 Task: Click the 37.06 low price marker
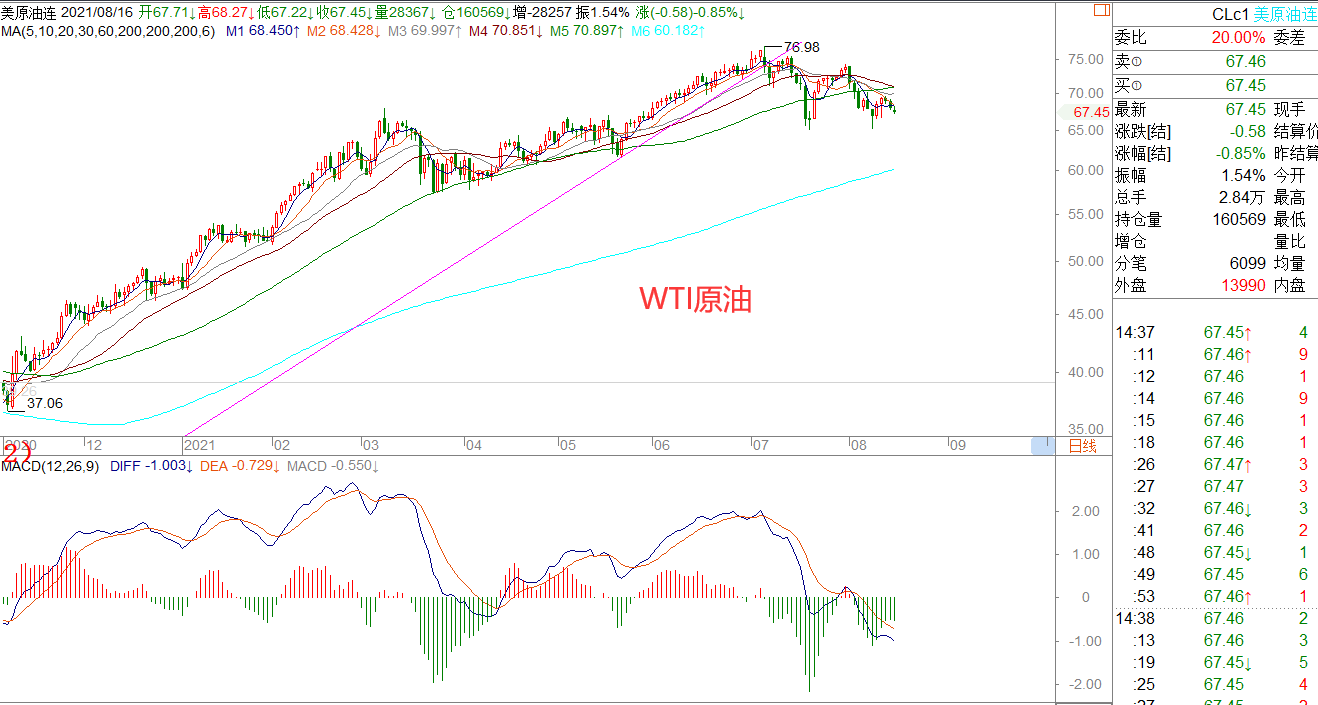point(45,403)
